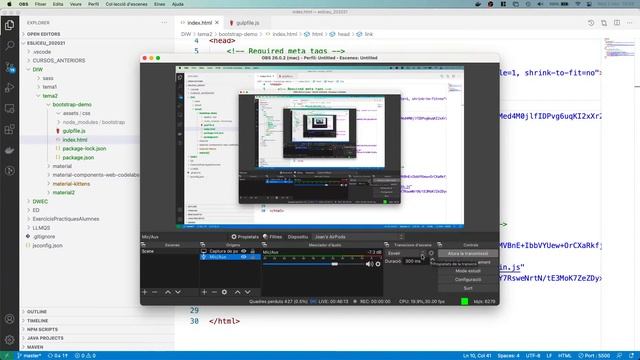Click the Explorer panel more actions ellipsis
This screenshot has width=640, height=360.
click(164, 22)
